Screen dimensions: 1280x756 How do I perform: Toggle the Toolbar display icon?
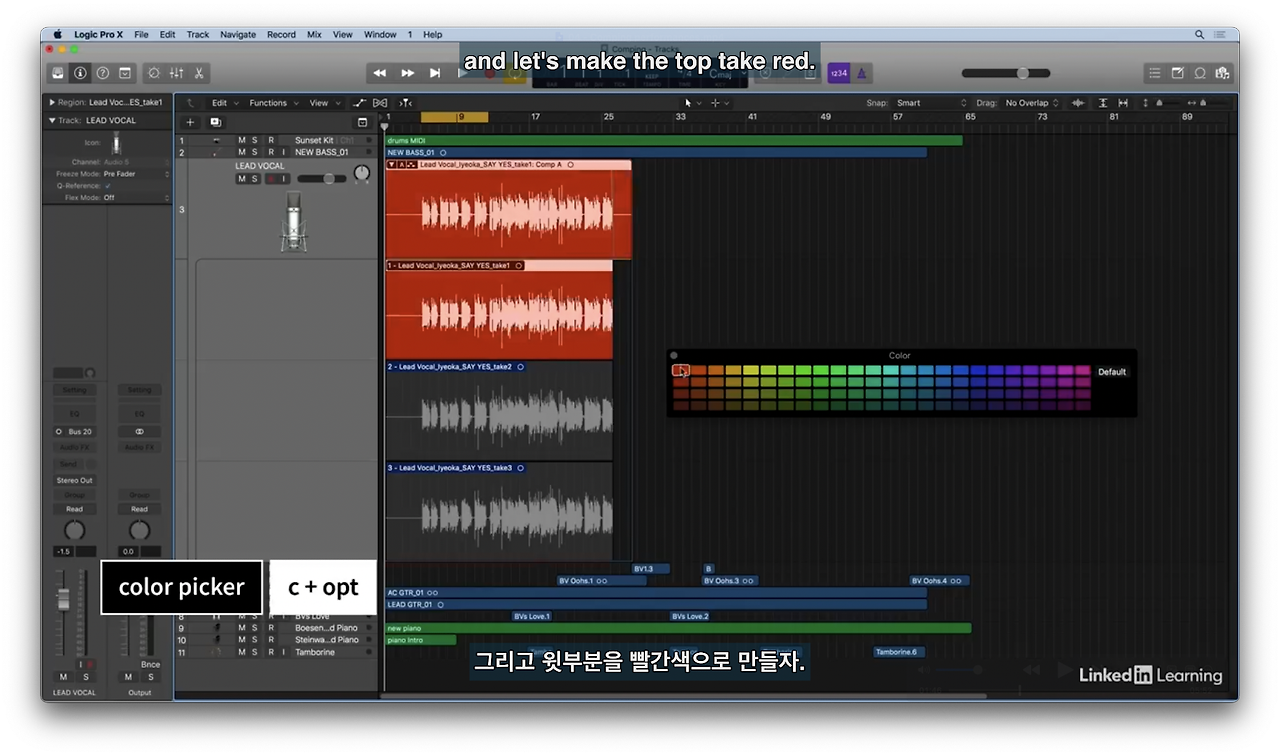point(125,73)
